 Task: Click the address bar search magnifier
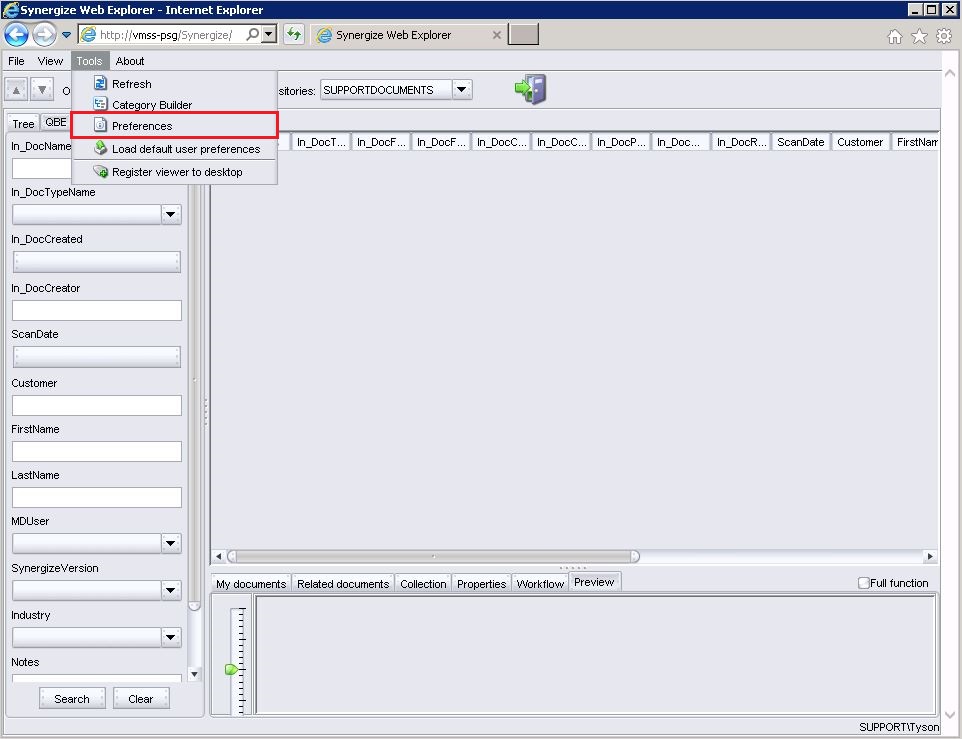[252, 34]
